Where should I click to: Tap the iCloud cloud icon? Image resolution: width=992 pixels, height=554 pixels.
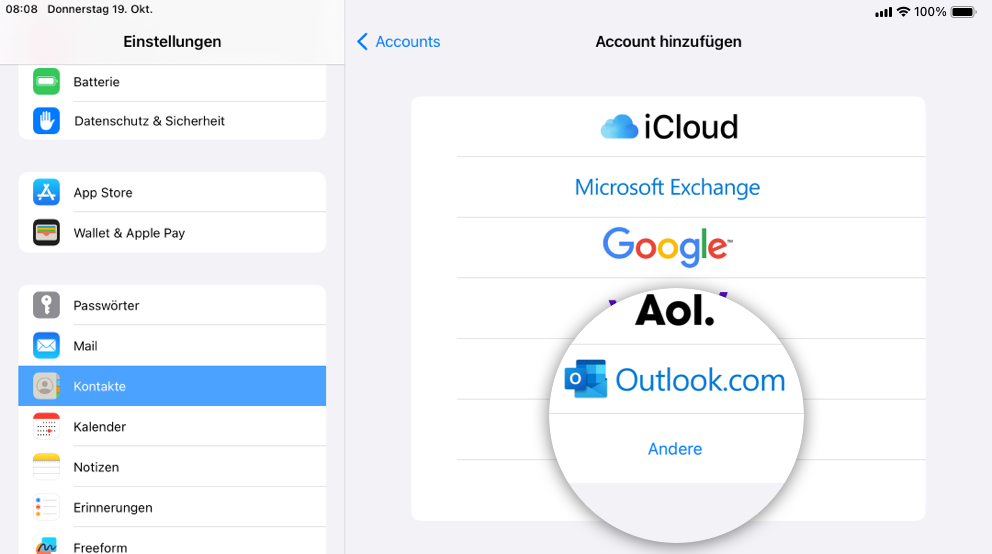[619, 126]
